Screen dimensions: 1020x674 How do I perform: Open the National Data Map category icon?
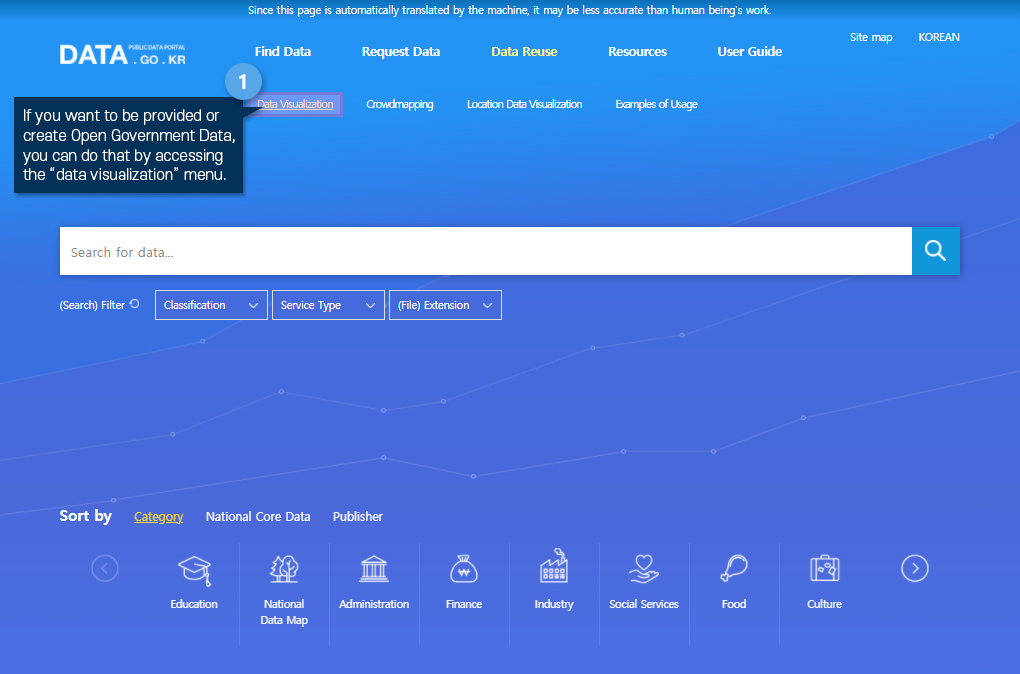pos(284,570)
